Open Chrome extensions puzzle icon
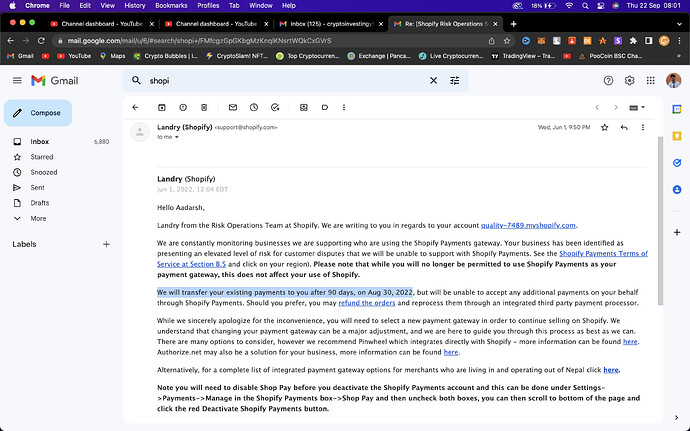The image size is (690, 431). [x=633, y=41]
